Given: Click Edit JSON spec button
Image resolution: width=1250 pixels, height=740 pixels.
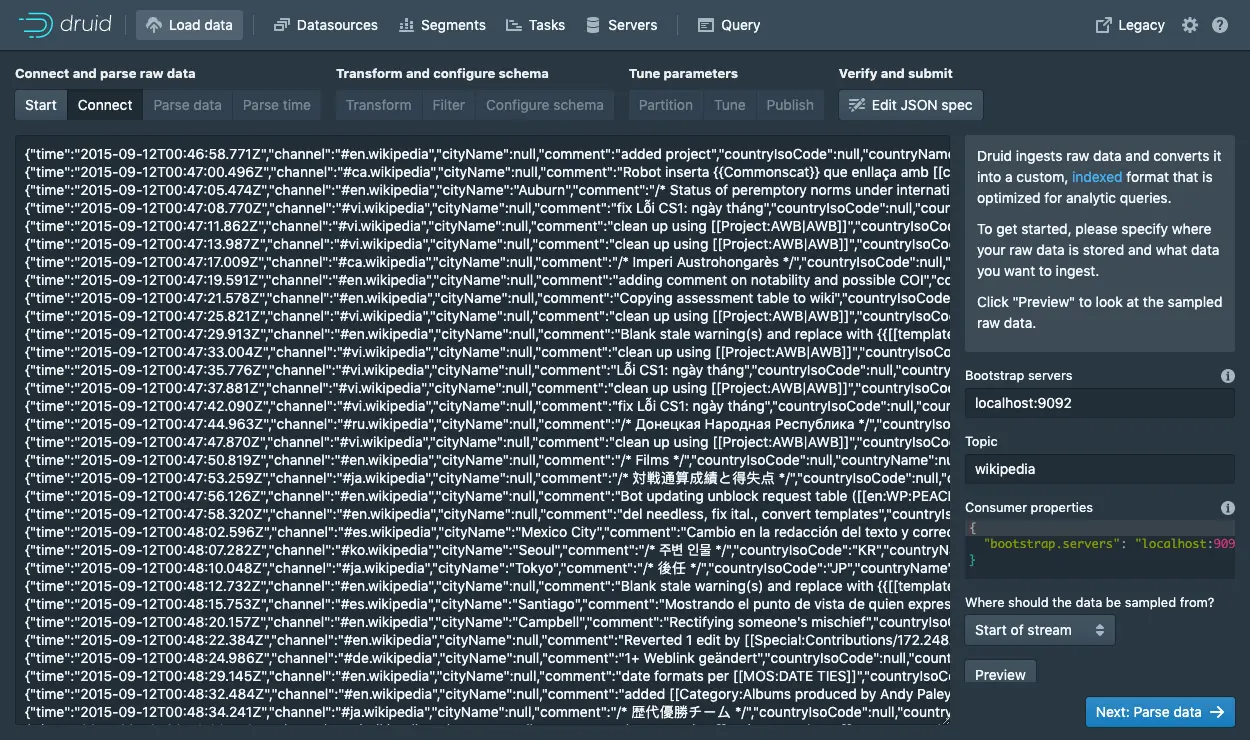Looking at the screenshot, I should point(911,105).
